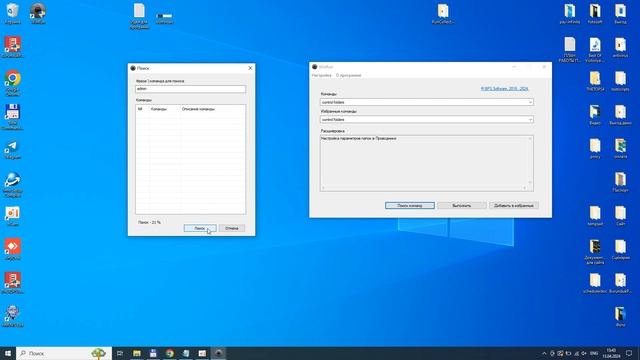This screenshot has height=360, width=640.
Task: Select the THETOP54 desktop folder
Action: [595, 81]
